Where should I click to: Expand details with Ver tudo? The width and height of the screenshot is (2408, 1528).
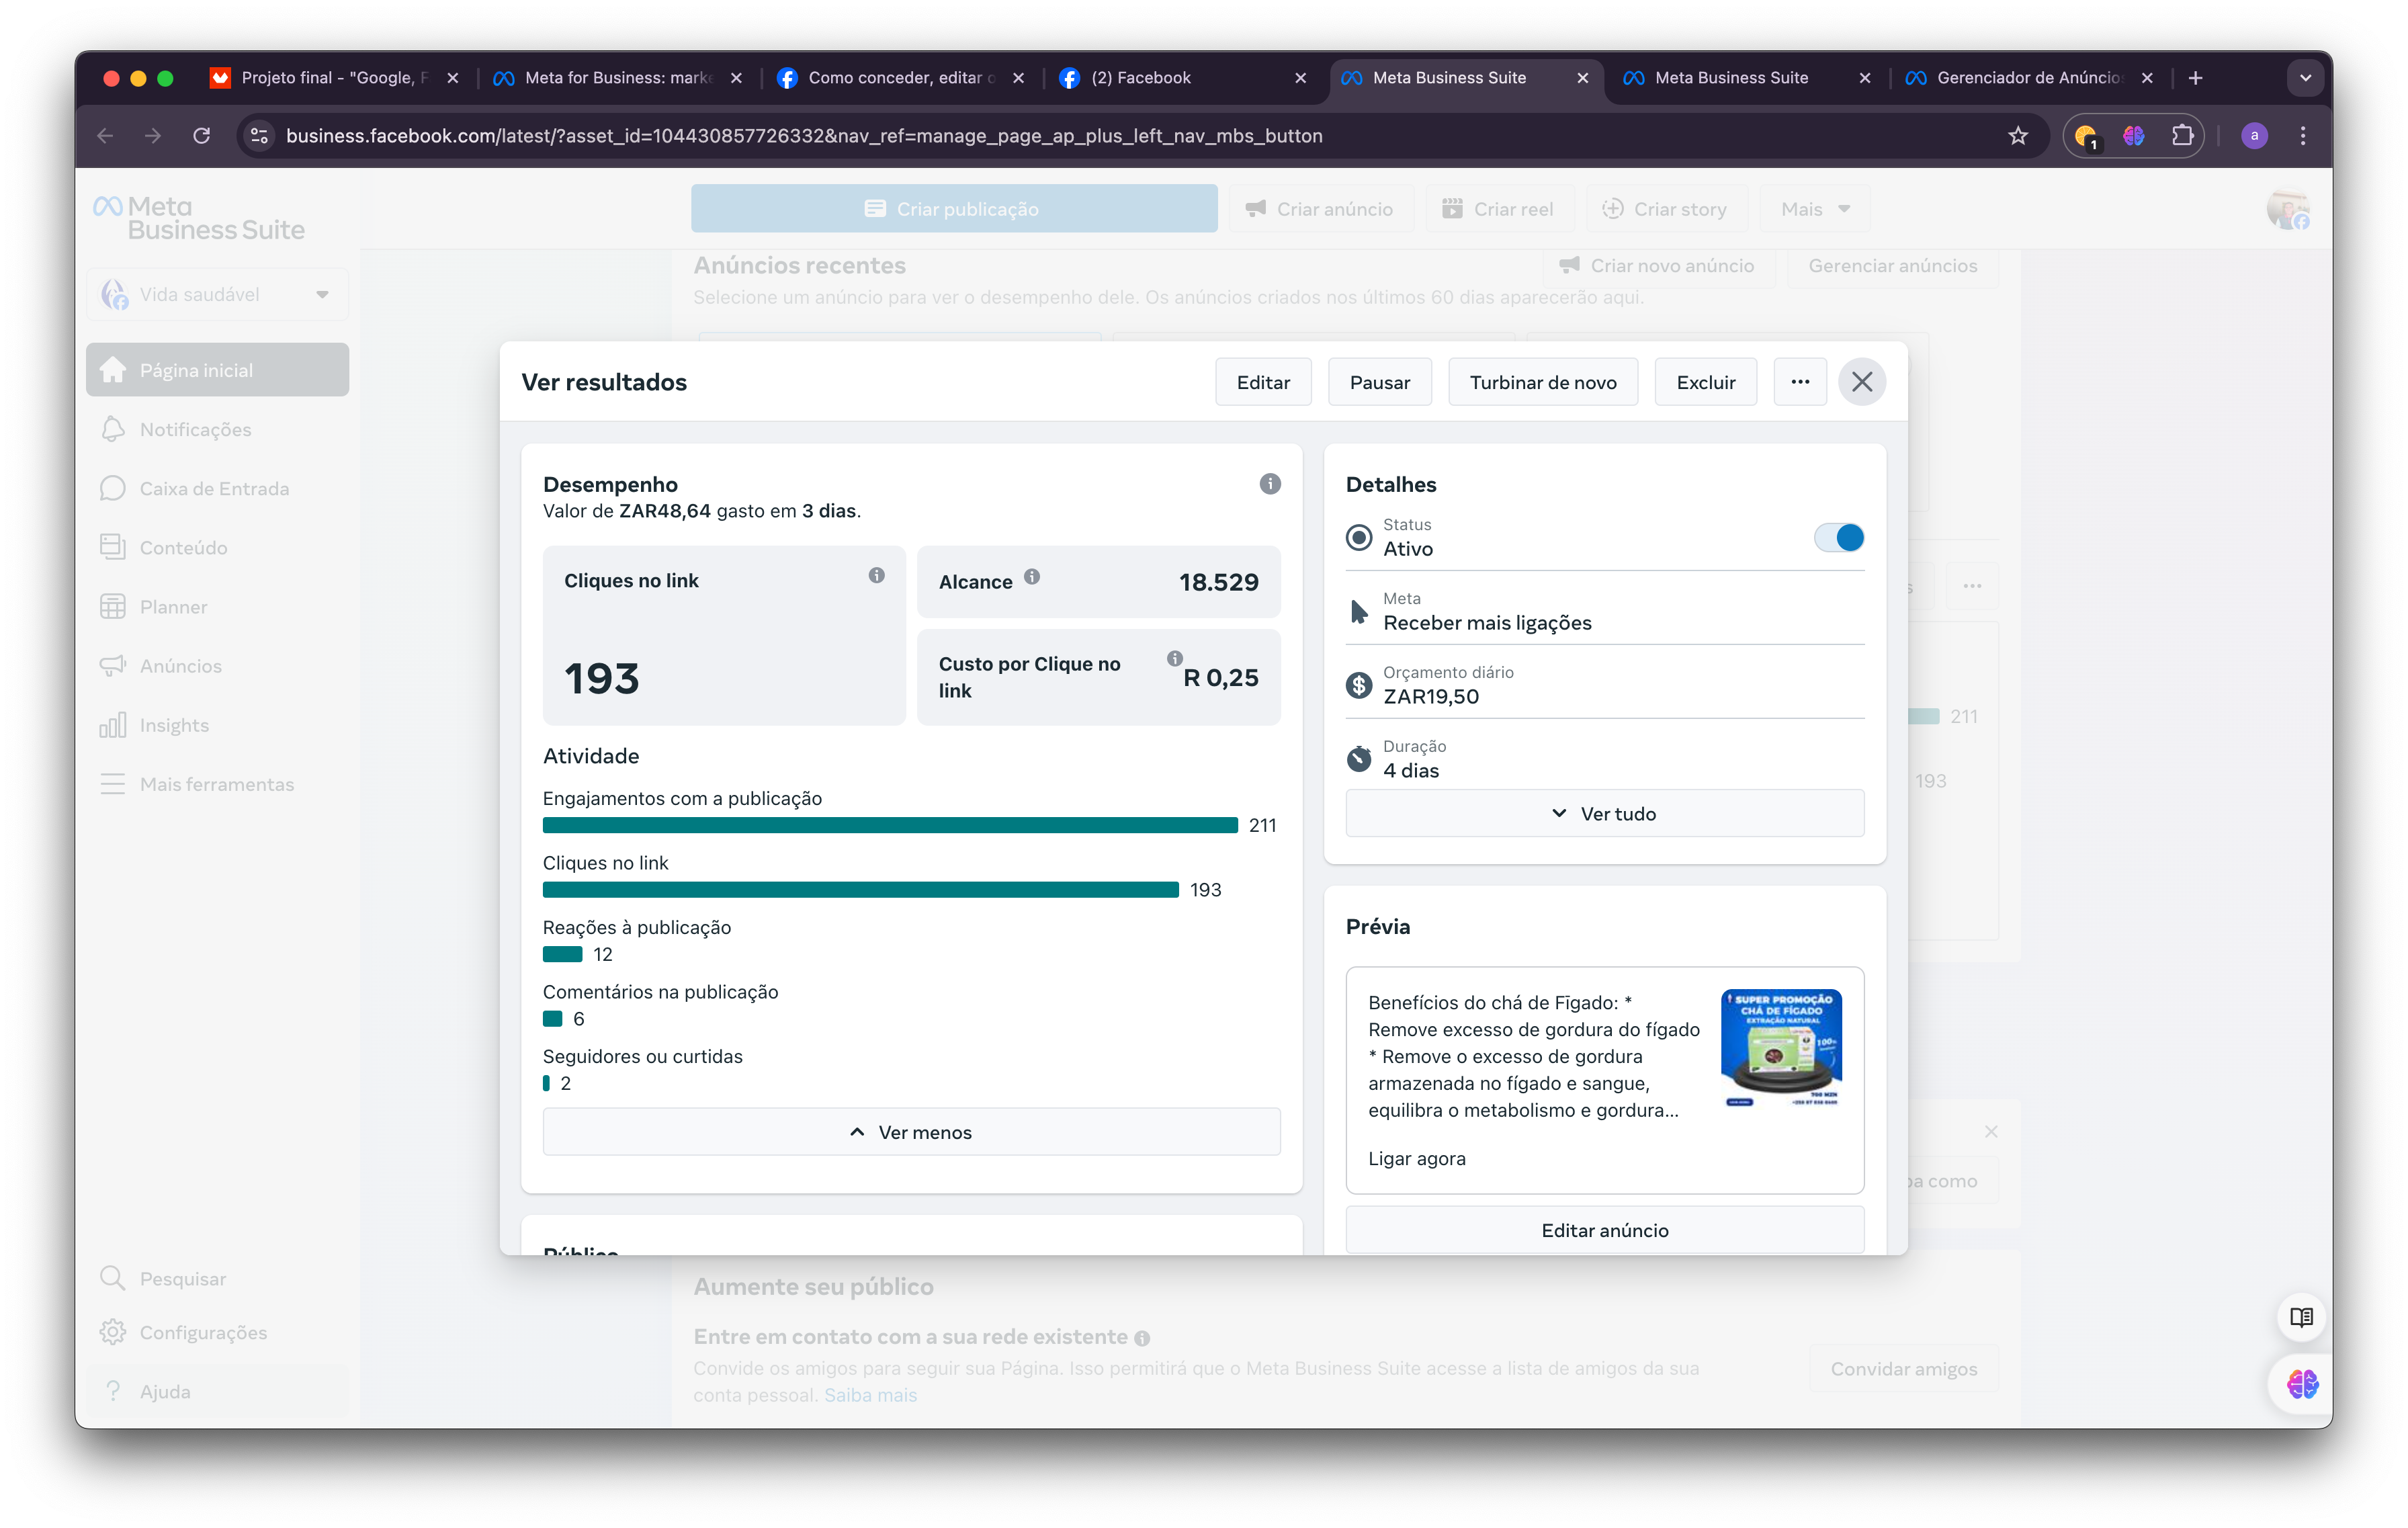(1604, 813)
